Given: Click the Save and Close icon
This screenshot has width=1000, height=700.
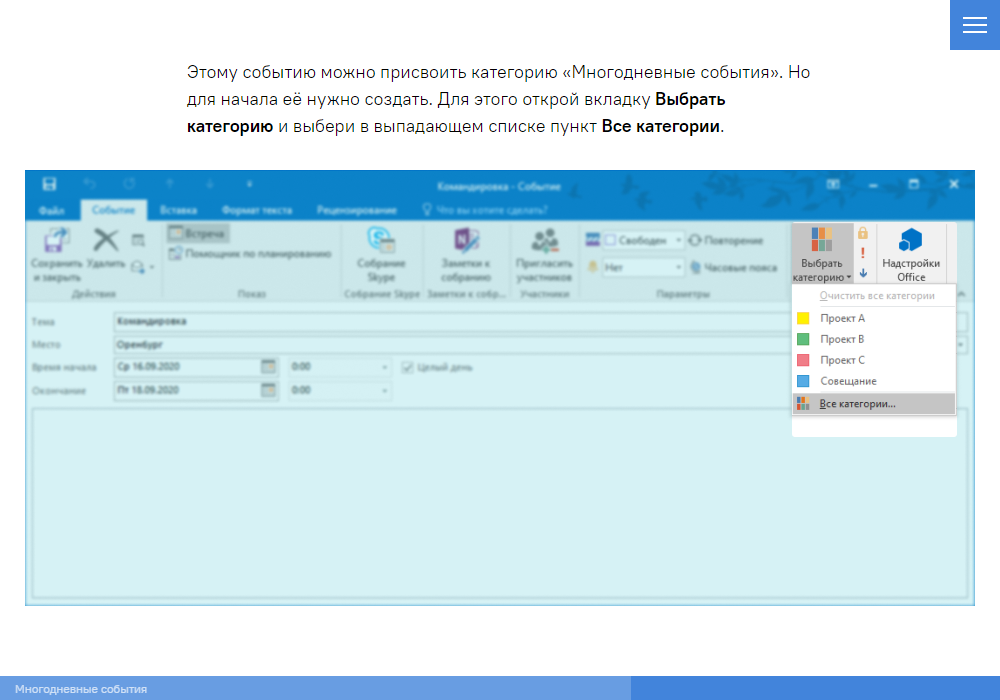Looking at the screenshot, I should 58,241.
